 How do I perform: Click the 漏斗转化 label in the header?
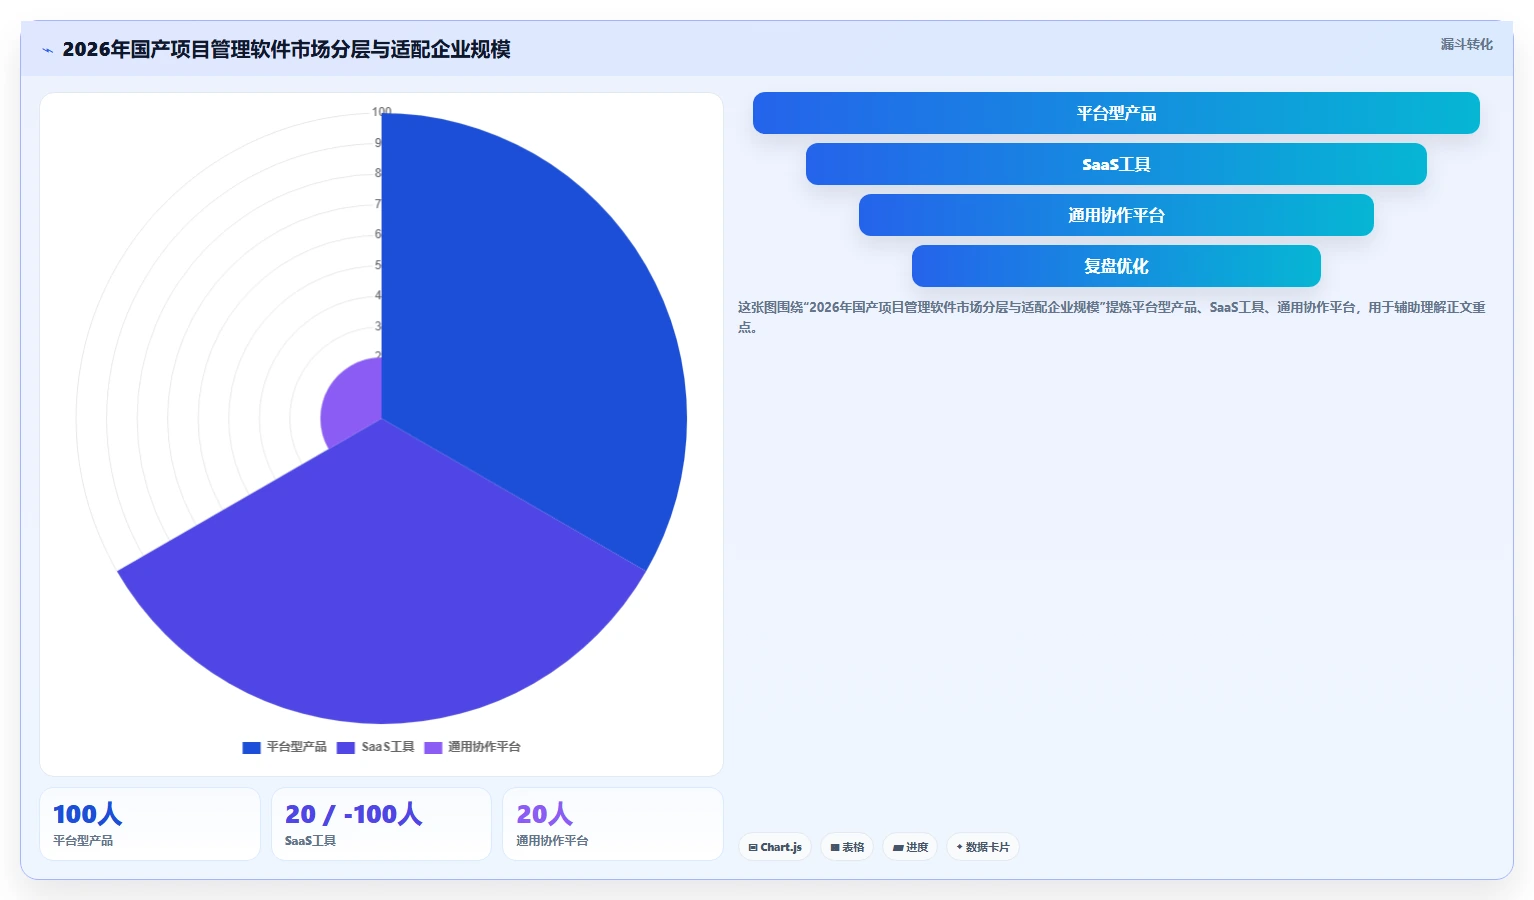point(1466,44)
